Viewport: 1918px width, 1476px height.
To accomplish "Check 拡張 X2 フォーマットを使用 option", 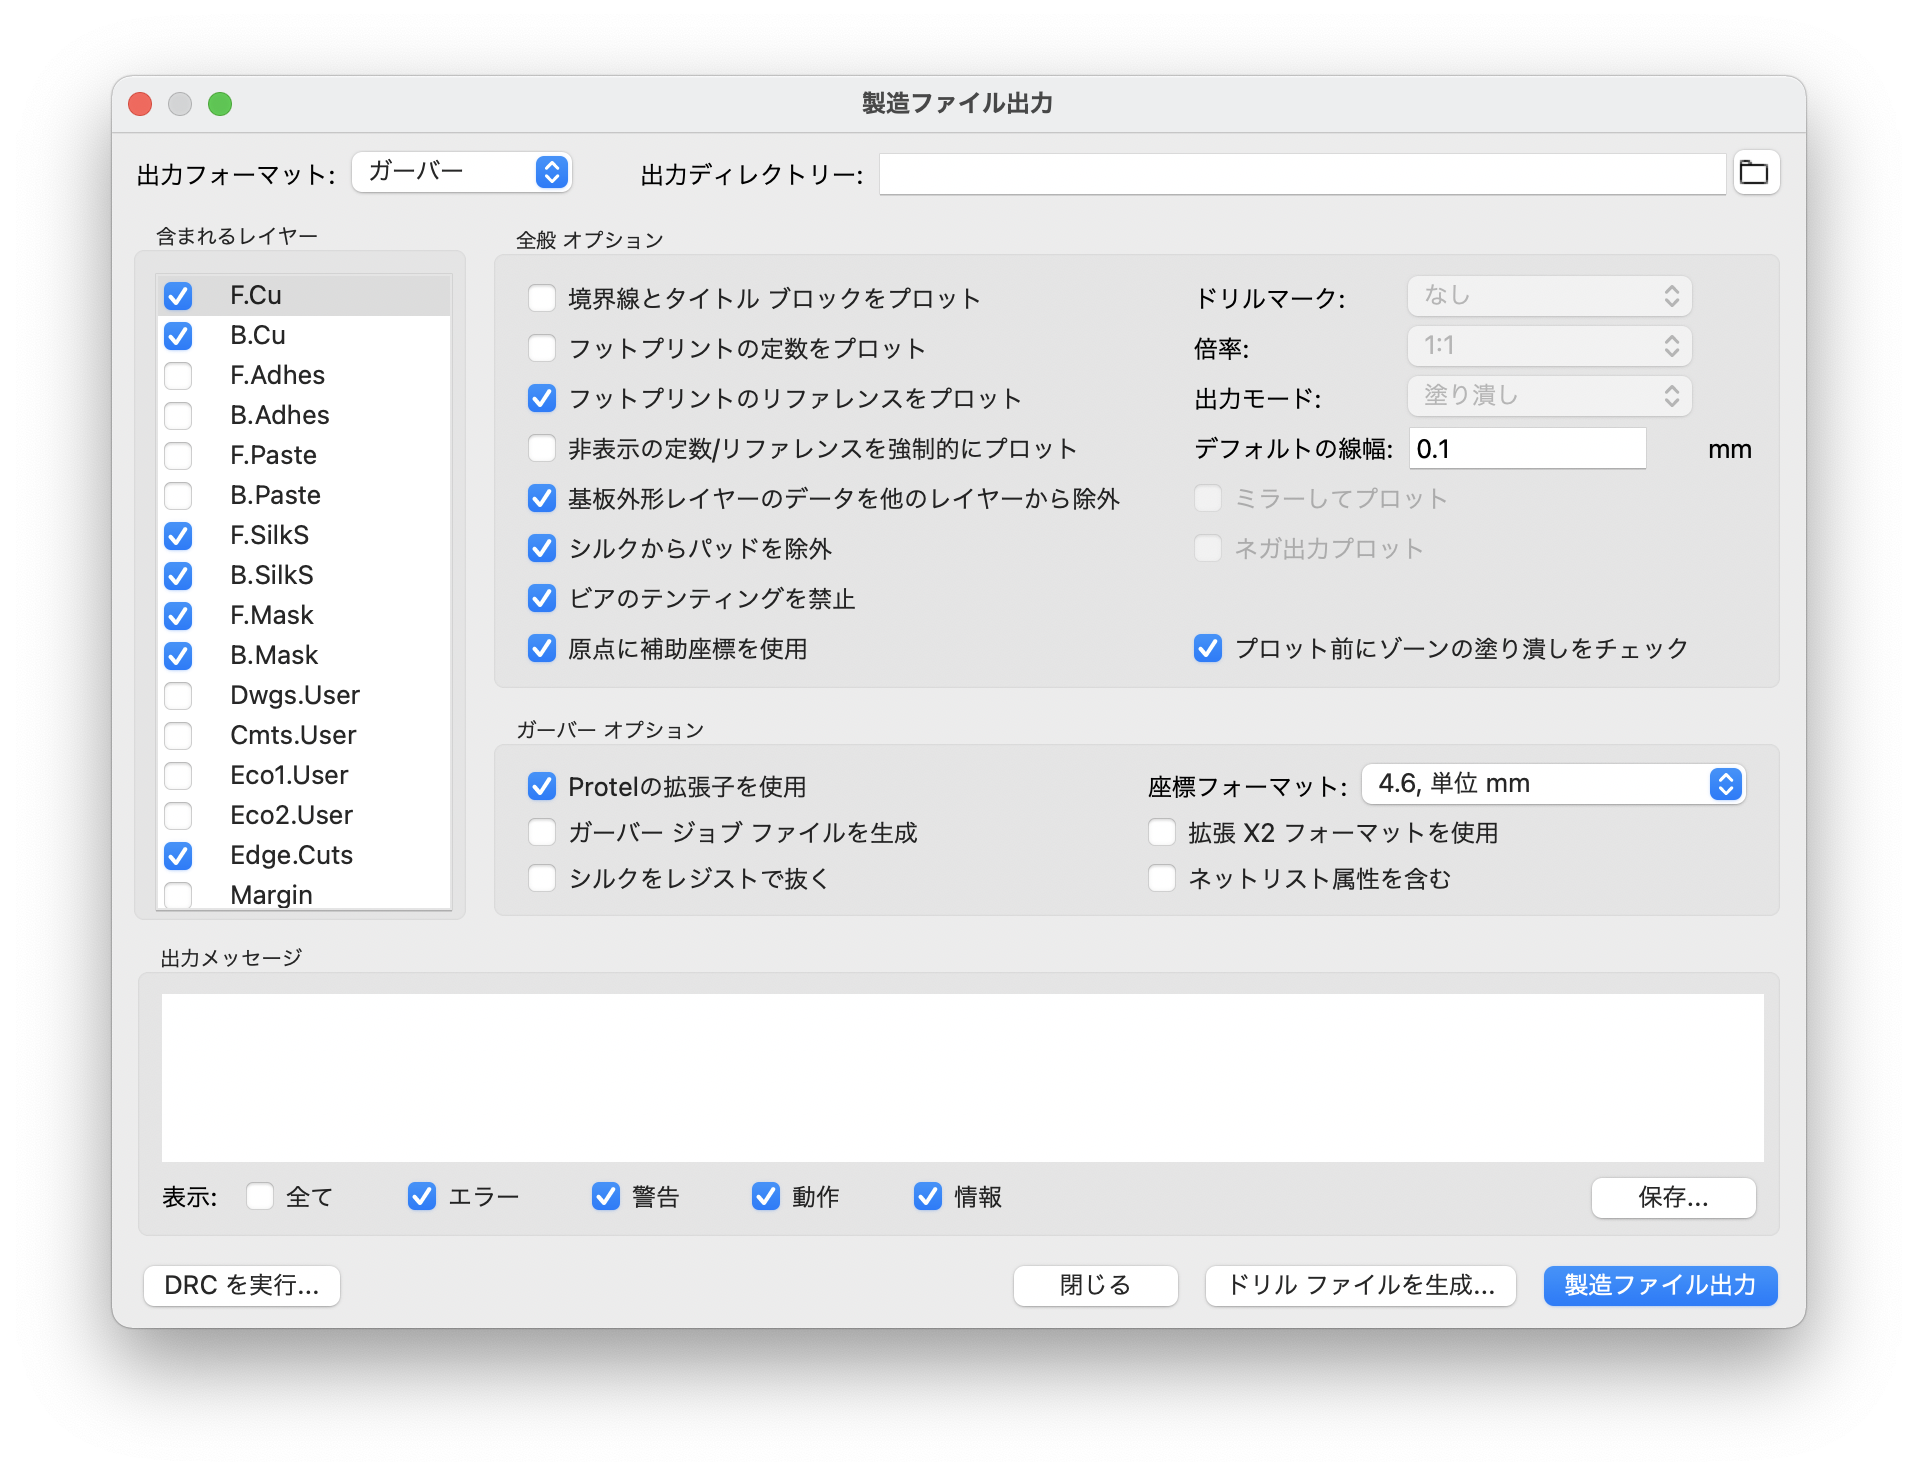I will [x=1162, y=832].
